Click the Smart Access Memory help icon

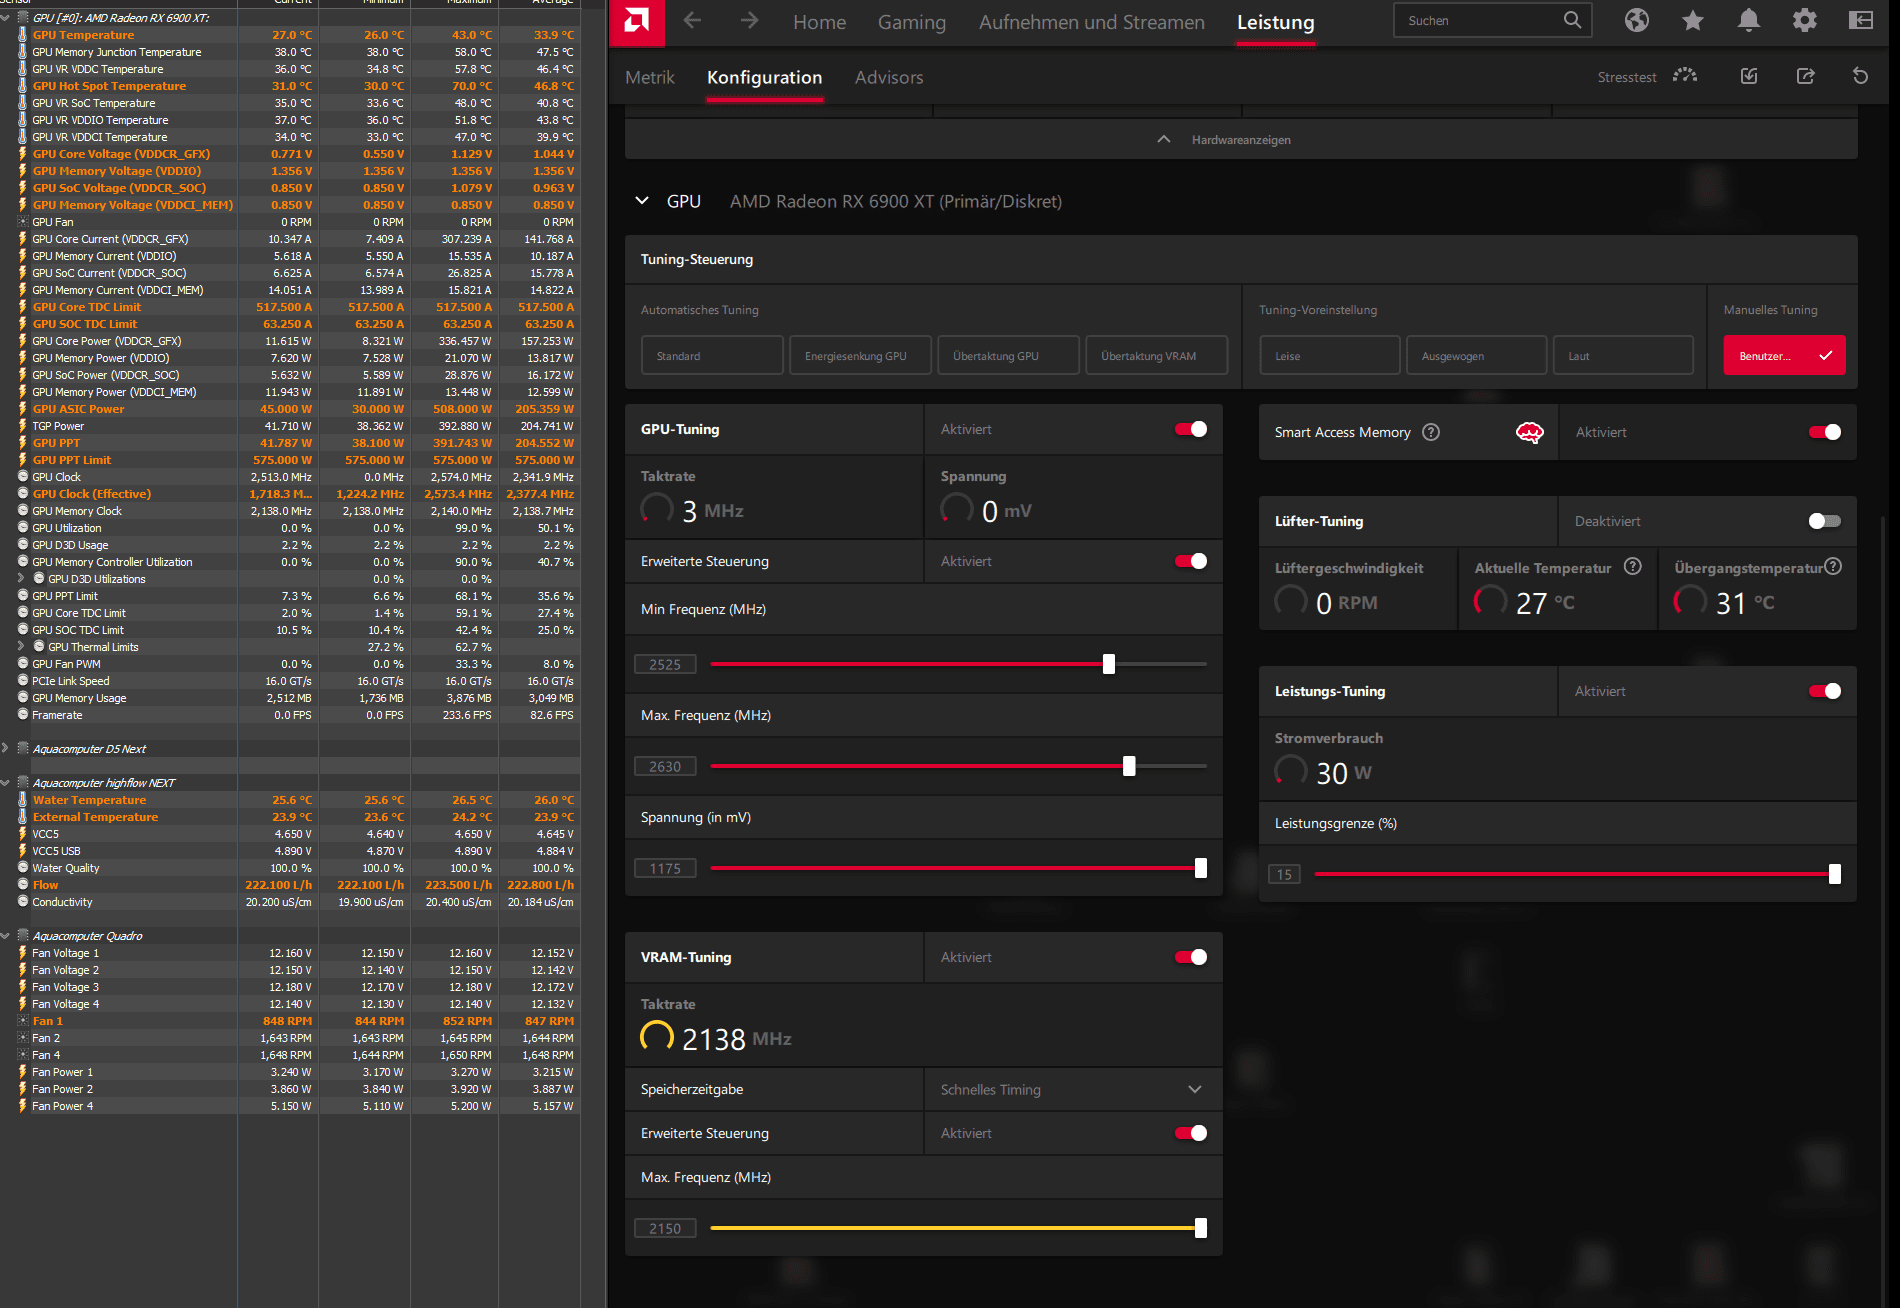click(x=1431, y=432)
